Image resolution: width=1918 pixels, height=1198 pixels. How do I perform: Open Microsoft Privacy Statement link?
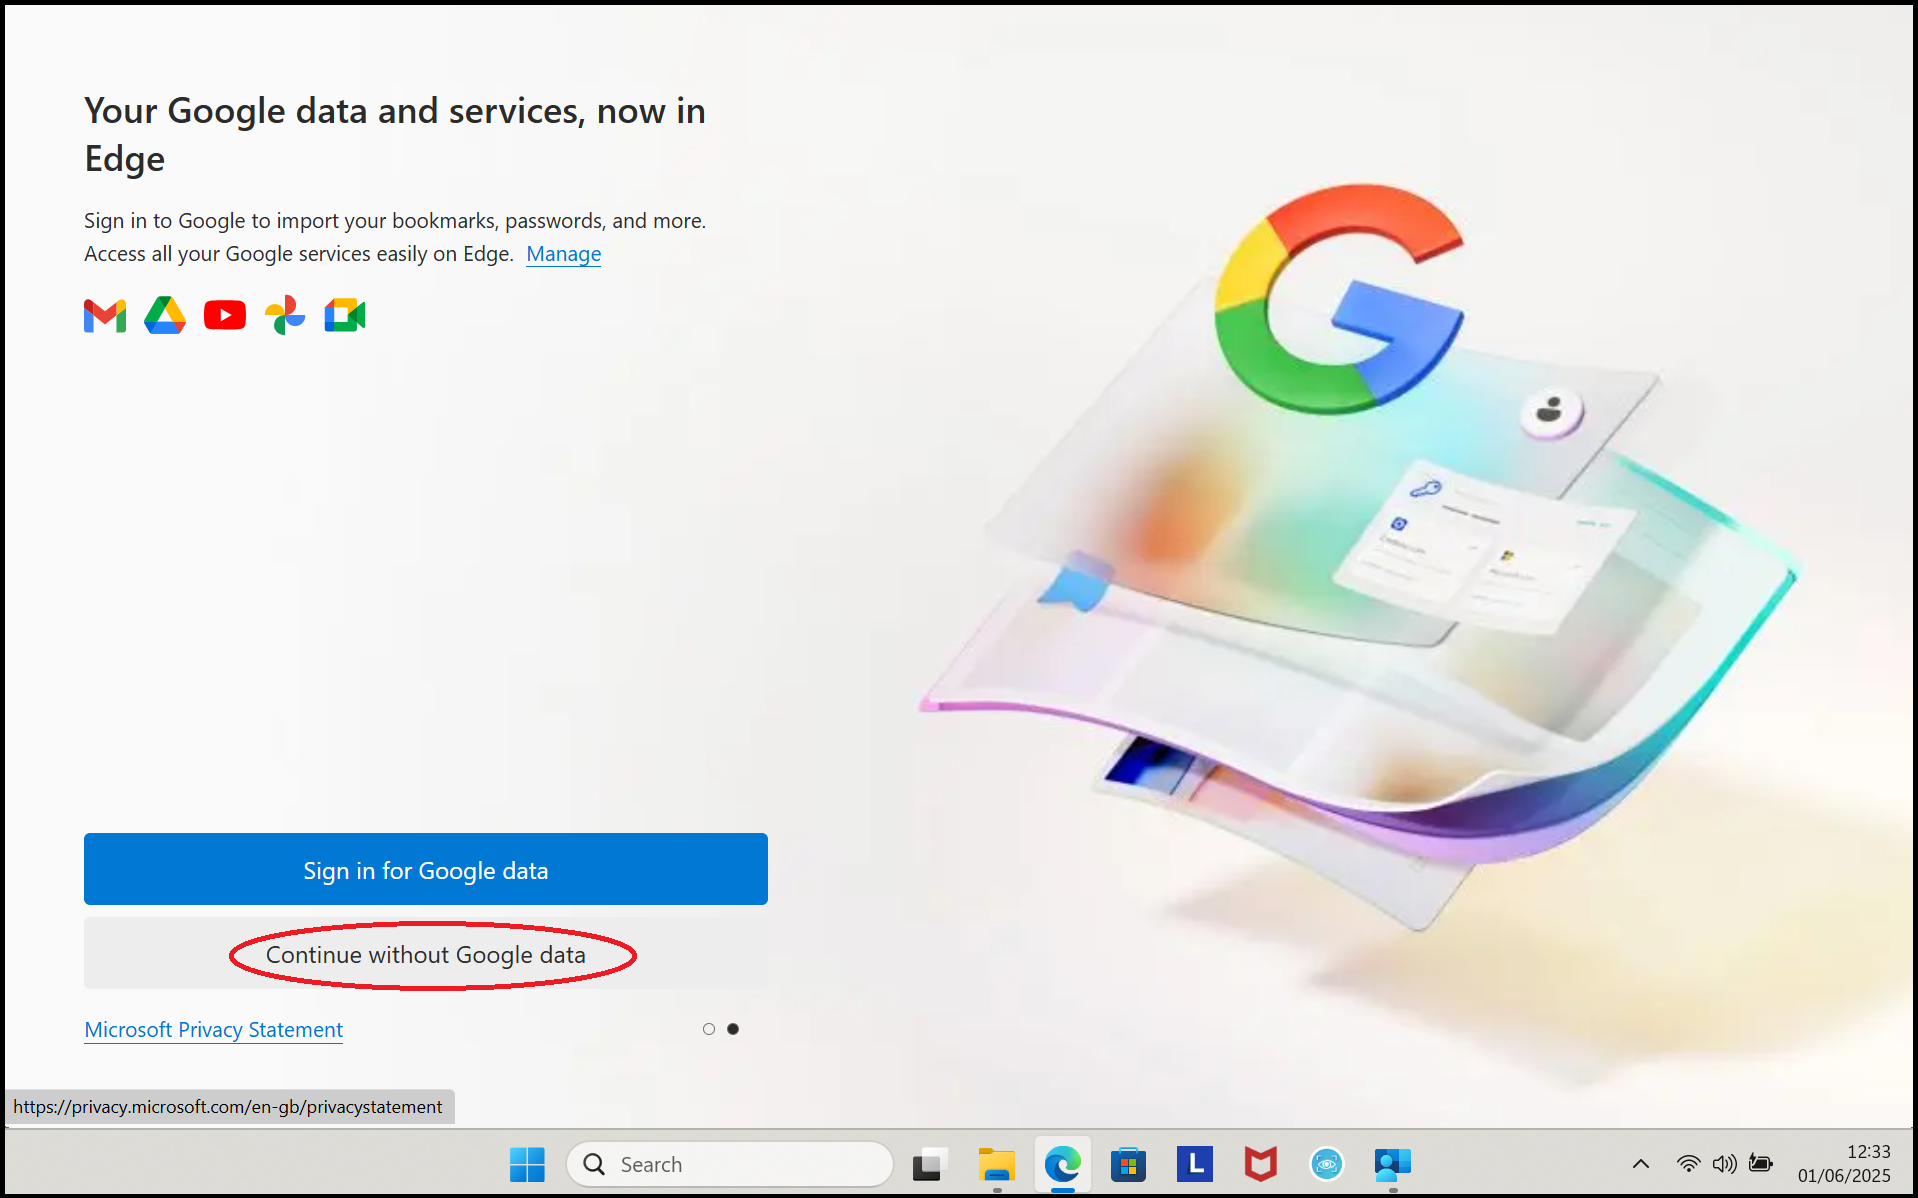[x=213, y=1029]
